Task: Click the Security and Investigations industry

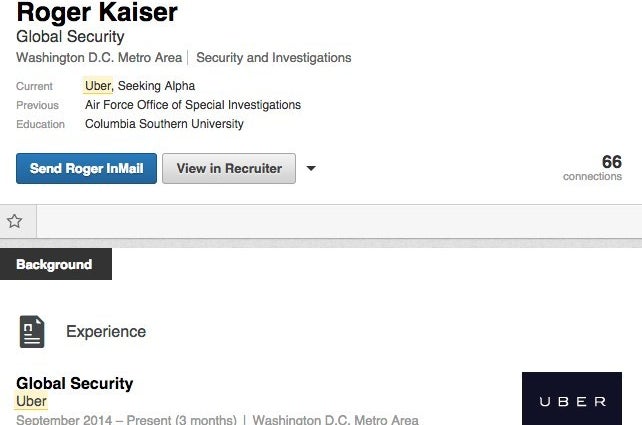Action: click(274, 58)
